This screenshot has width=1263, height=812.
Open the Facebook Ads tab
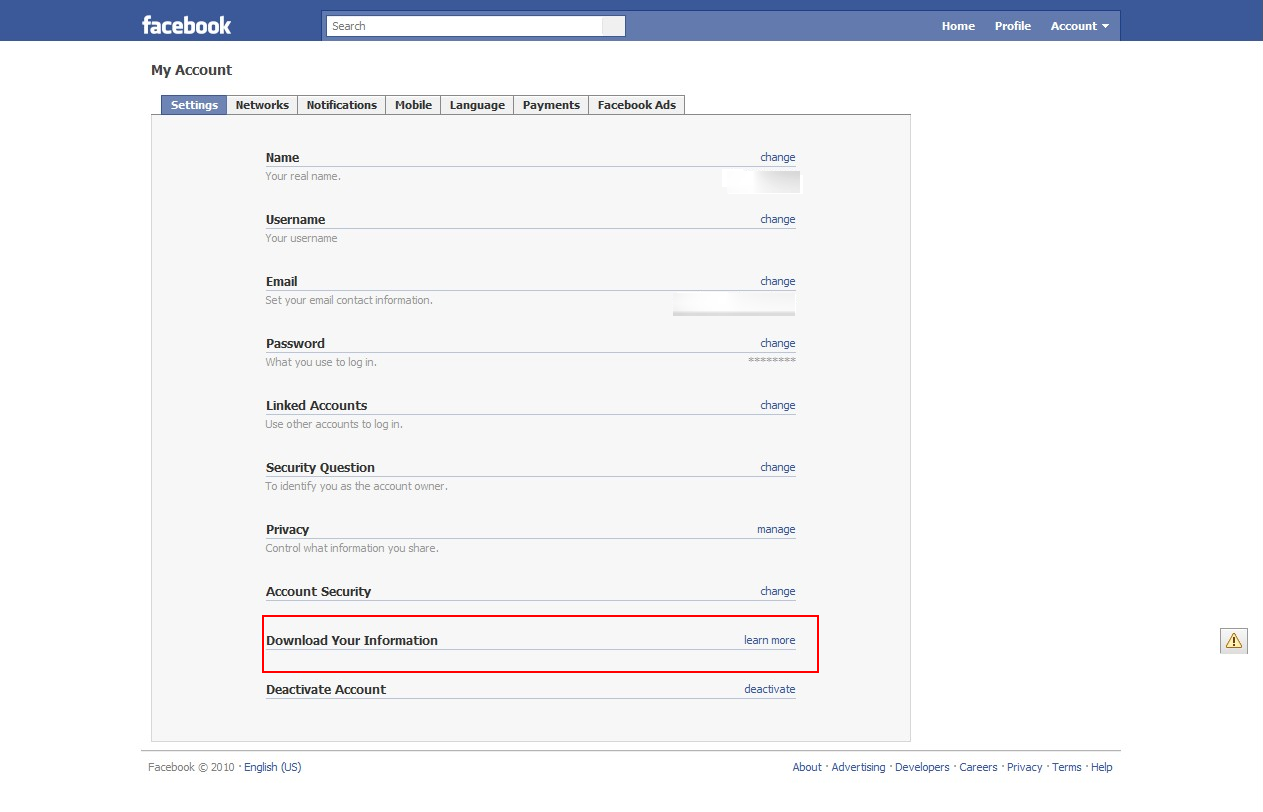click(636, 105)
